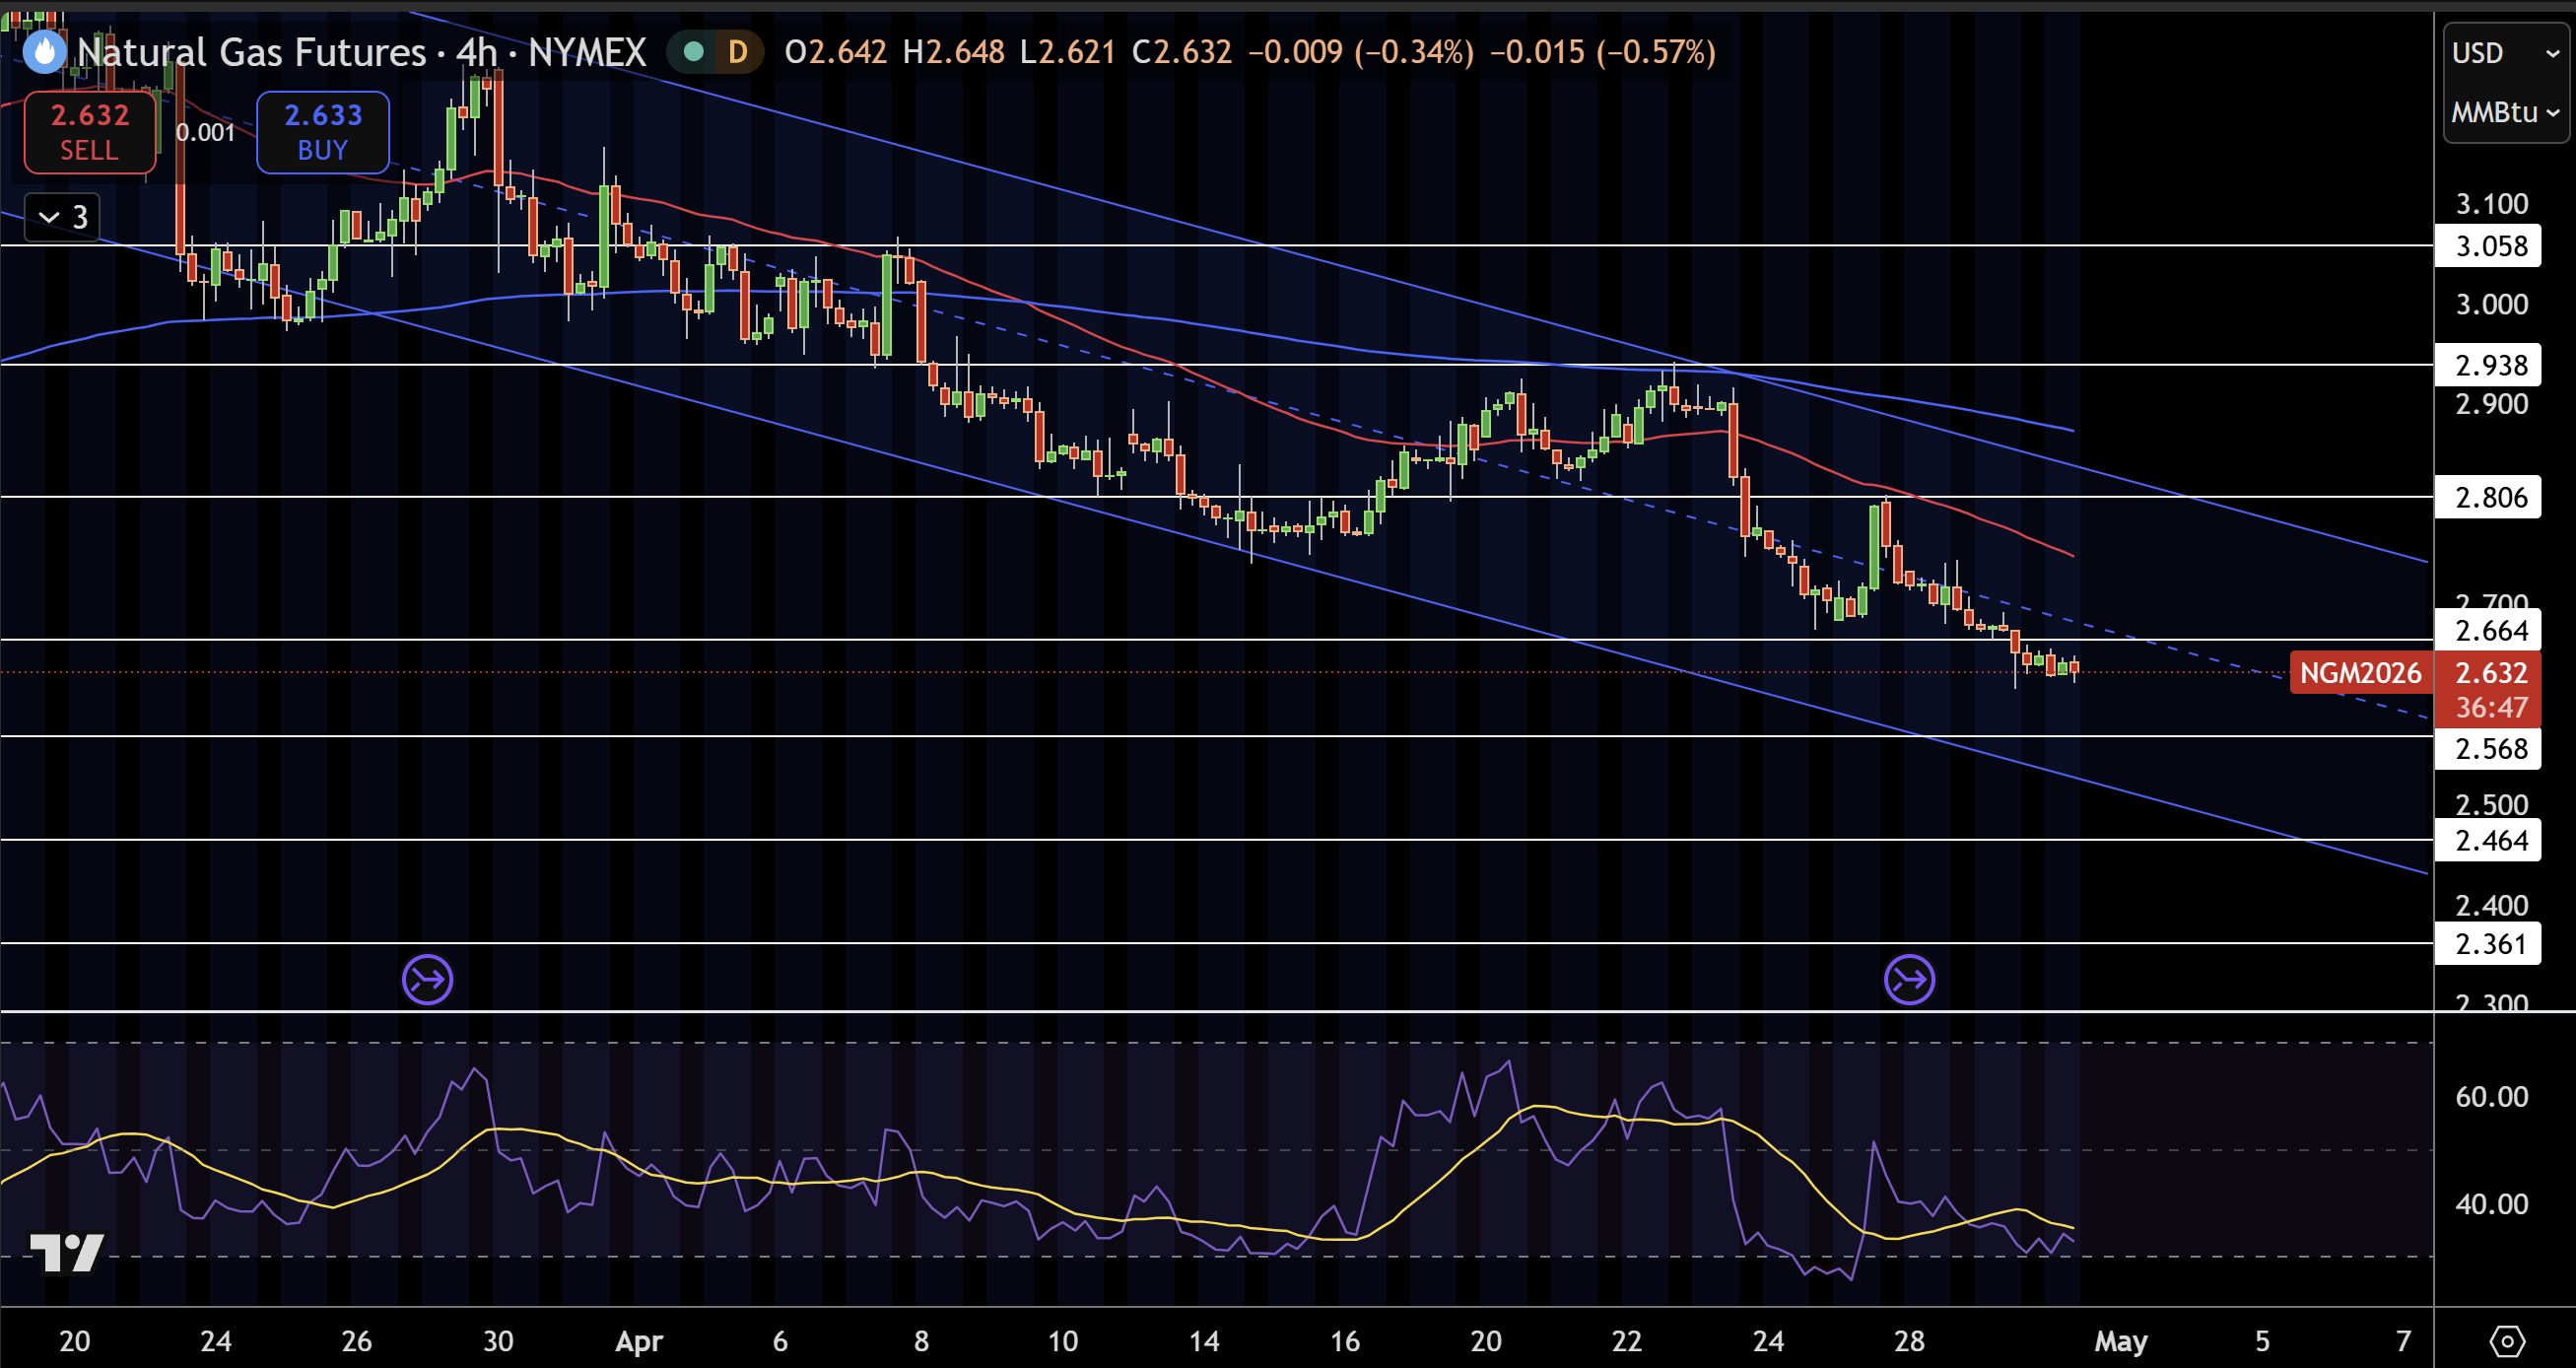2576x1368 pixels.
Task: Click the 60.00 RSI scale label
Action: pos(2491,1097)
